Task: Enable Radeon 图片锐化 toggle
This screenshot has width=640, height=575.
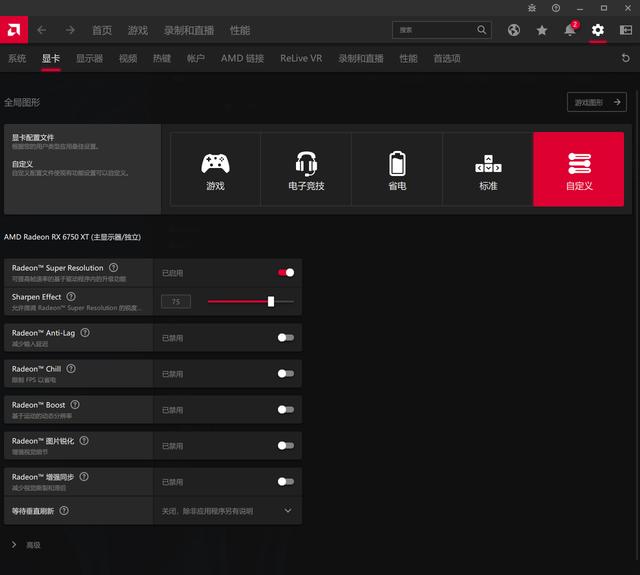Action: [x=286, y=446]
